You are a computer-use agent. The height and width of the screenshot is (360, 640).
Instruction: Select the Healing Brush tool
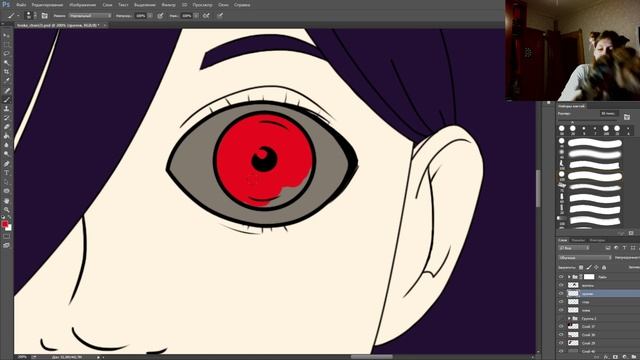[x=7, y=91]
